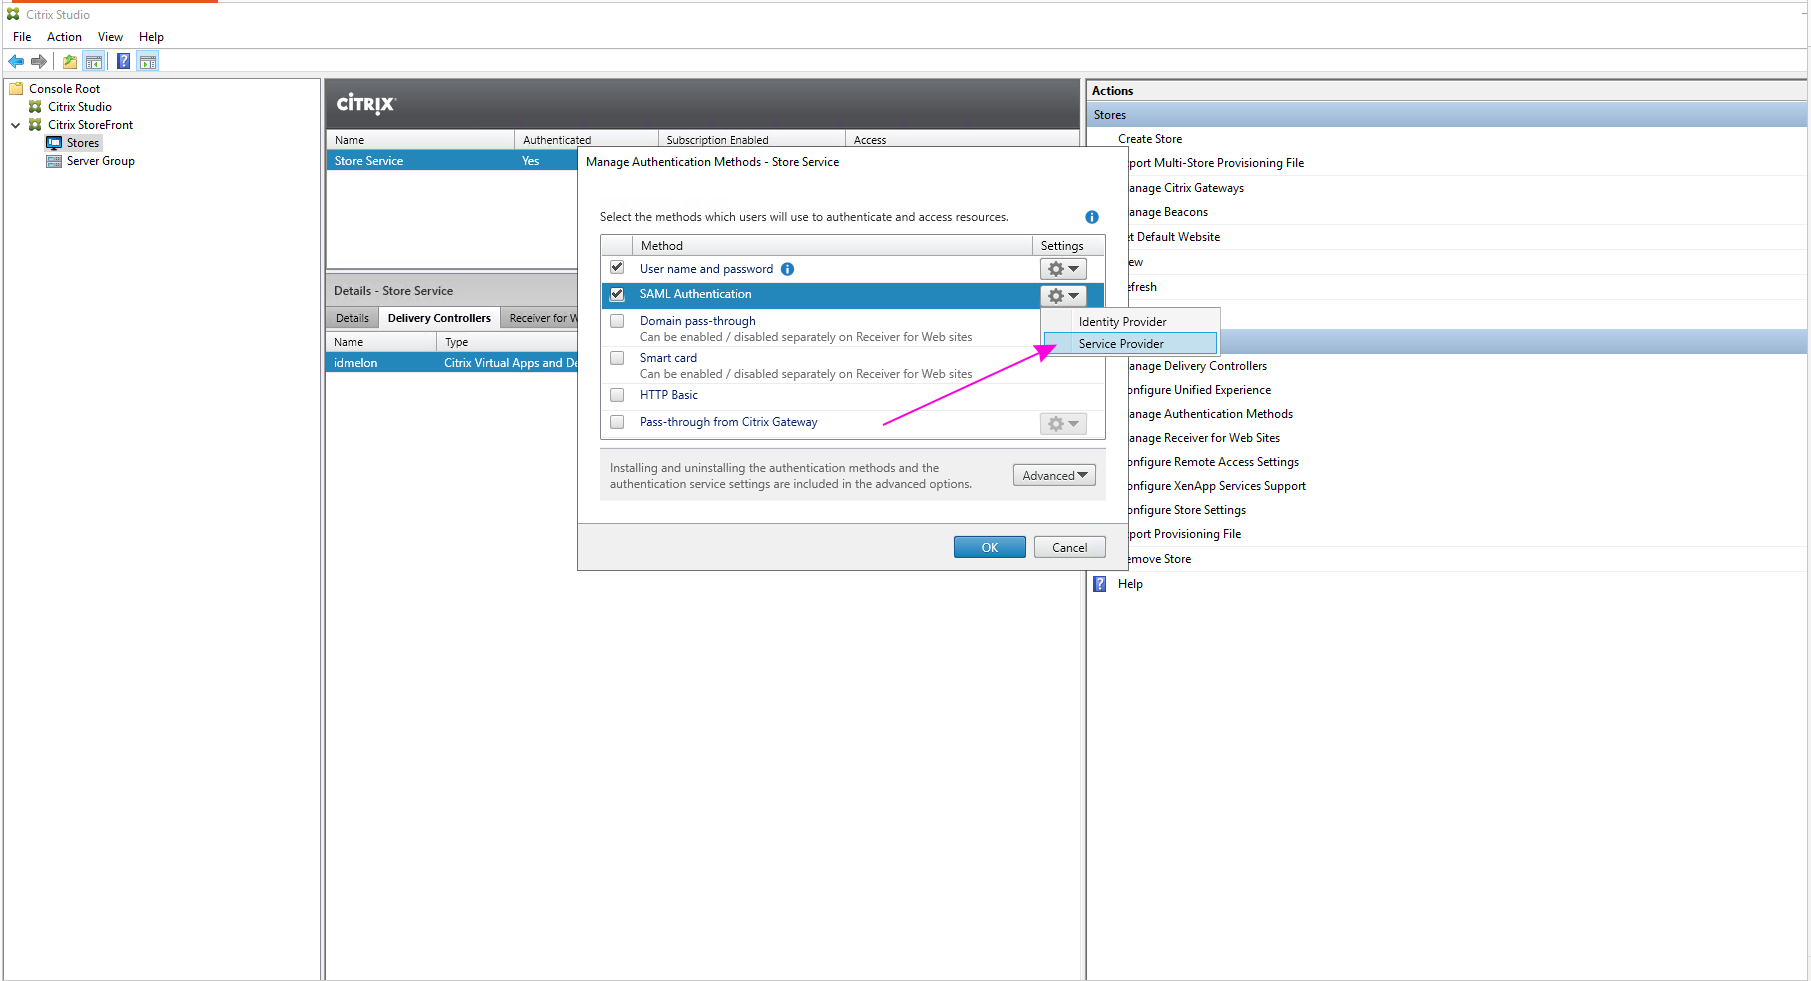Enable the Smart card checkbox
Screen dimensions: 1811x981
pyautogui.click(x=617, y=358)
